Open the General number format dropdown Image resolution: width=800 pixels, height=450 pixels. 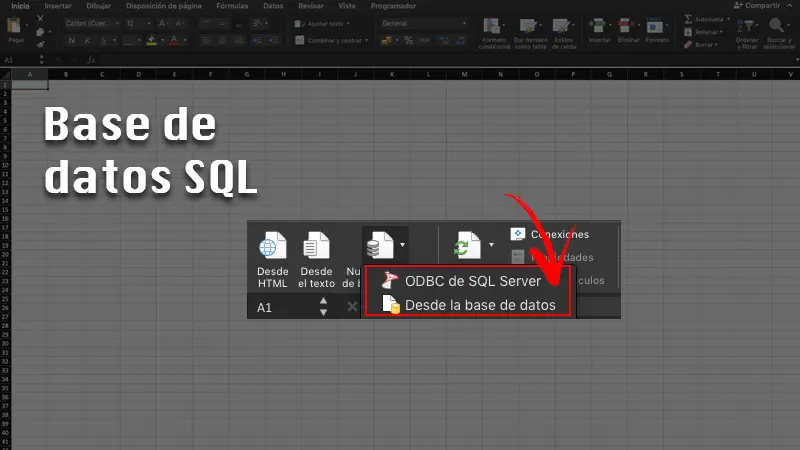tap(423, 23)
